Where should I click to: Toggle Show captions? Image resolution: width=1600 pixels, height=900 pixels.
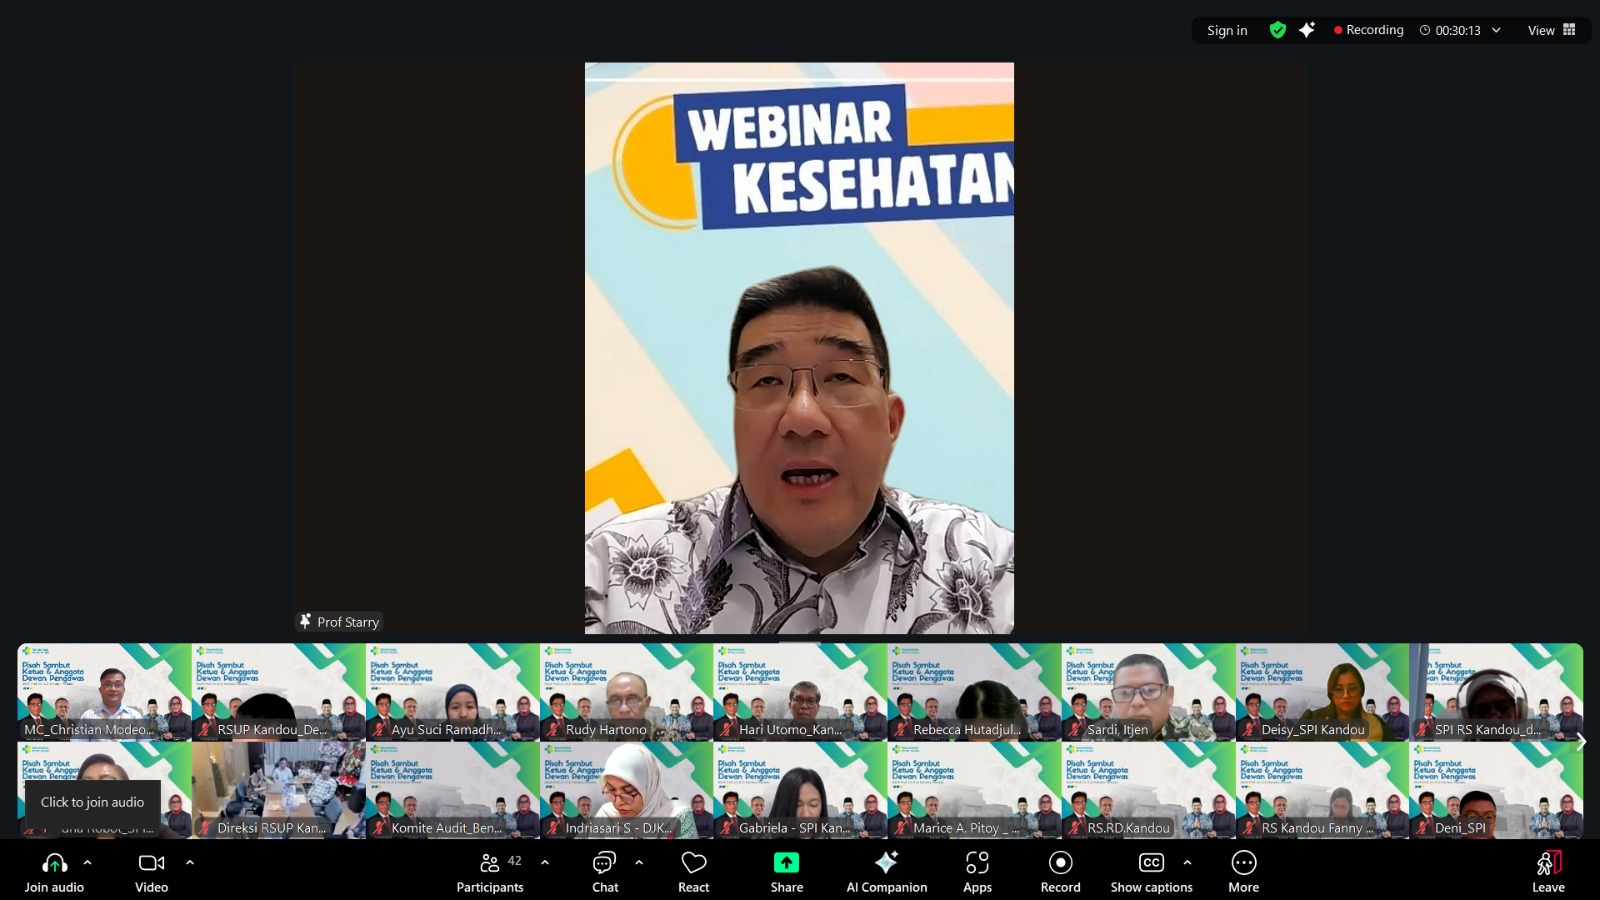(x=1151, y=871)
